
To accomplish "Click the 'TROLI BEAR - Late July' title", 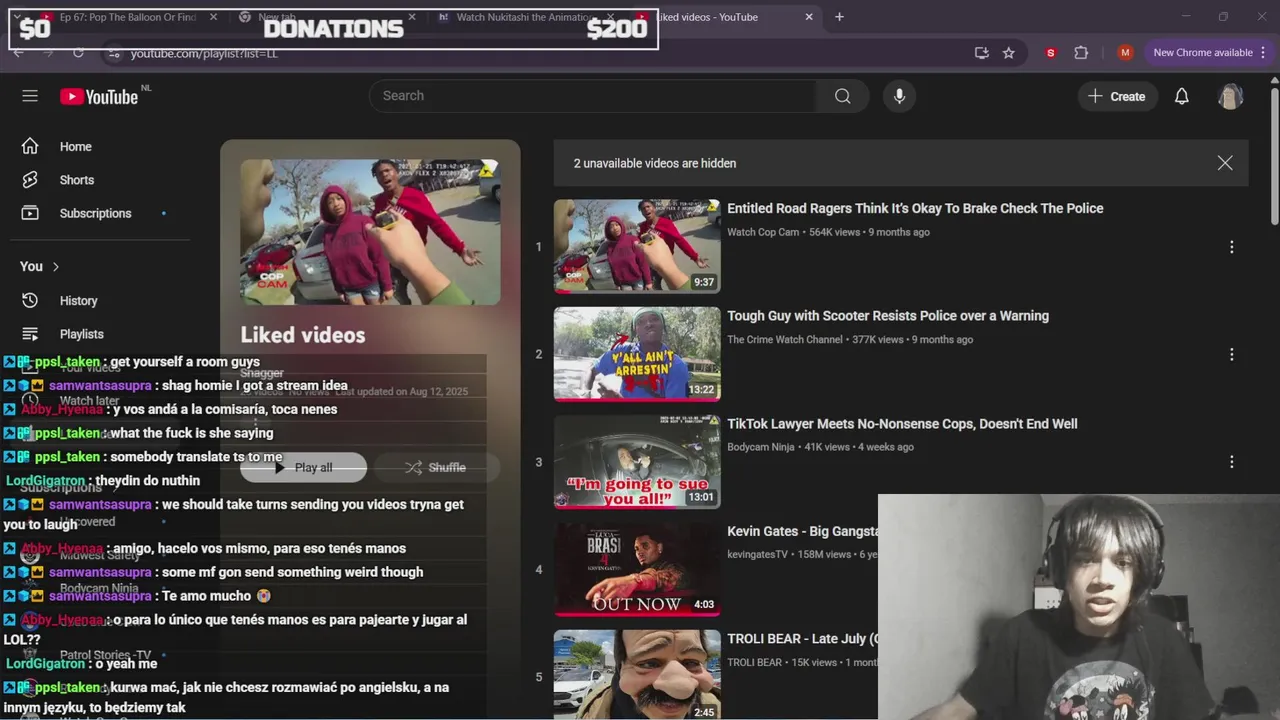I will click(802, 639).
